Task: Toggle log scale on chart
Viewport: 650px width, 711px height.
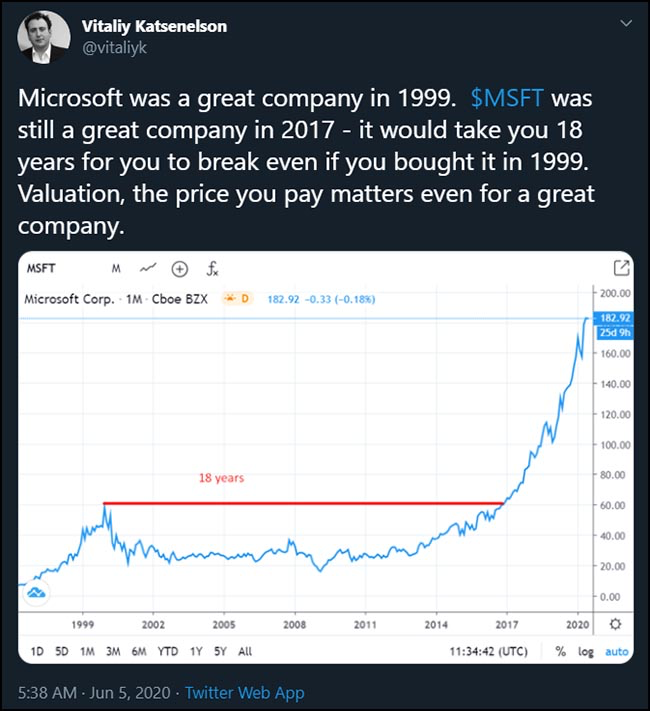Action: pos(586,652)
